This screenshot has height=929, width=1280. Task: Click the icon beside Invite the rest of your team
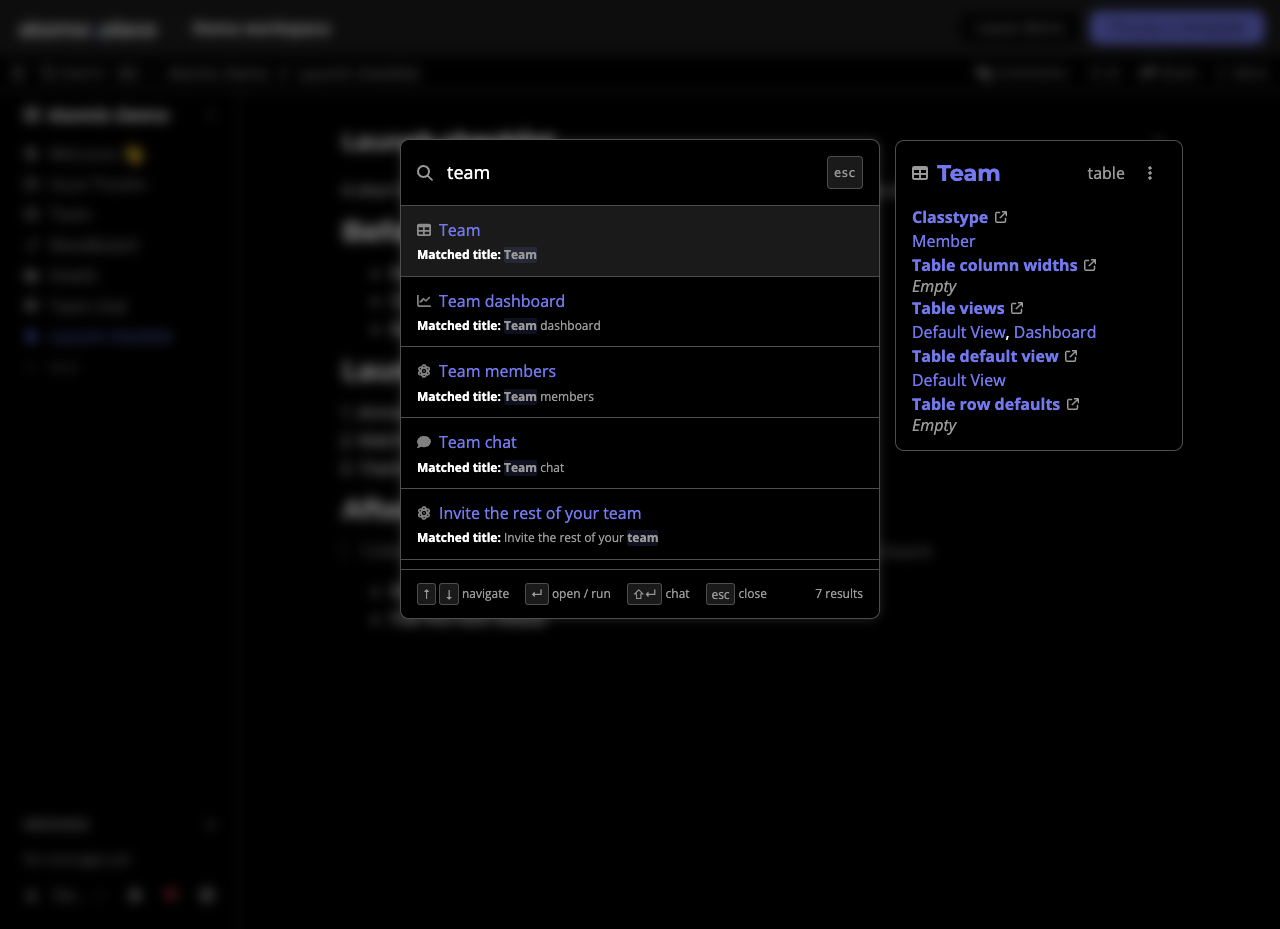[424, 513]
